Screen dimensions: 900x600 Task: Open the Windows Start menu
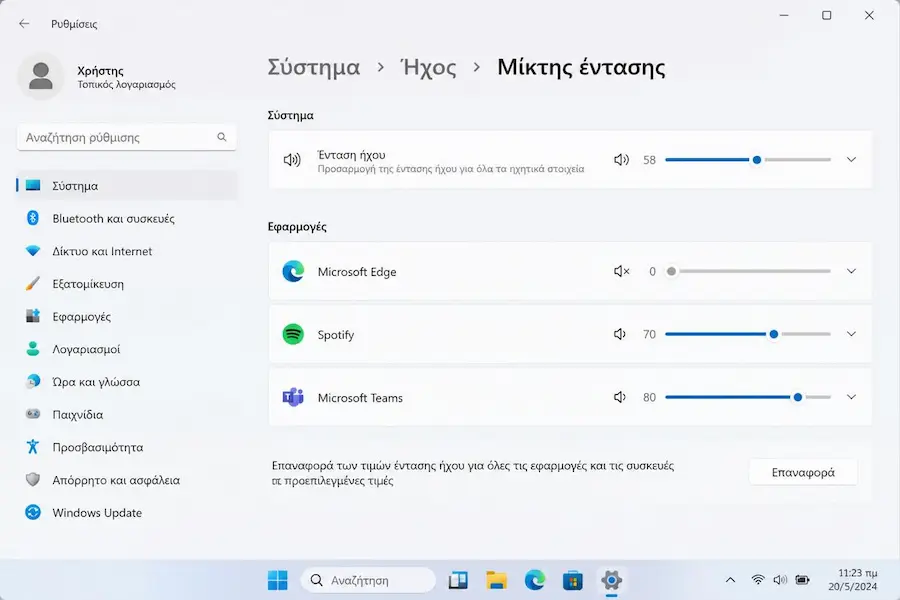click(278, 580)
